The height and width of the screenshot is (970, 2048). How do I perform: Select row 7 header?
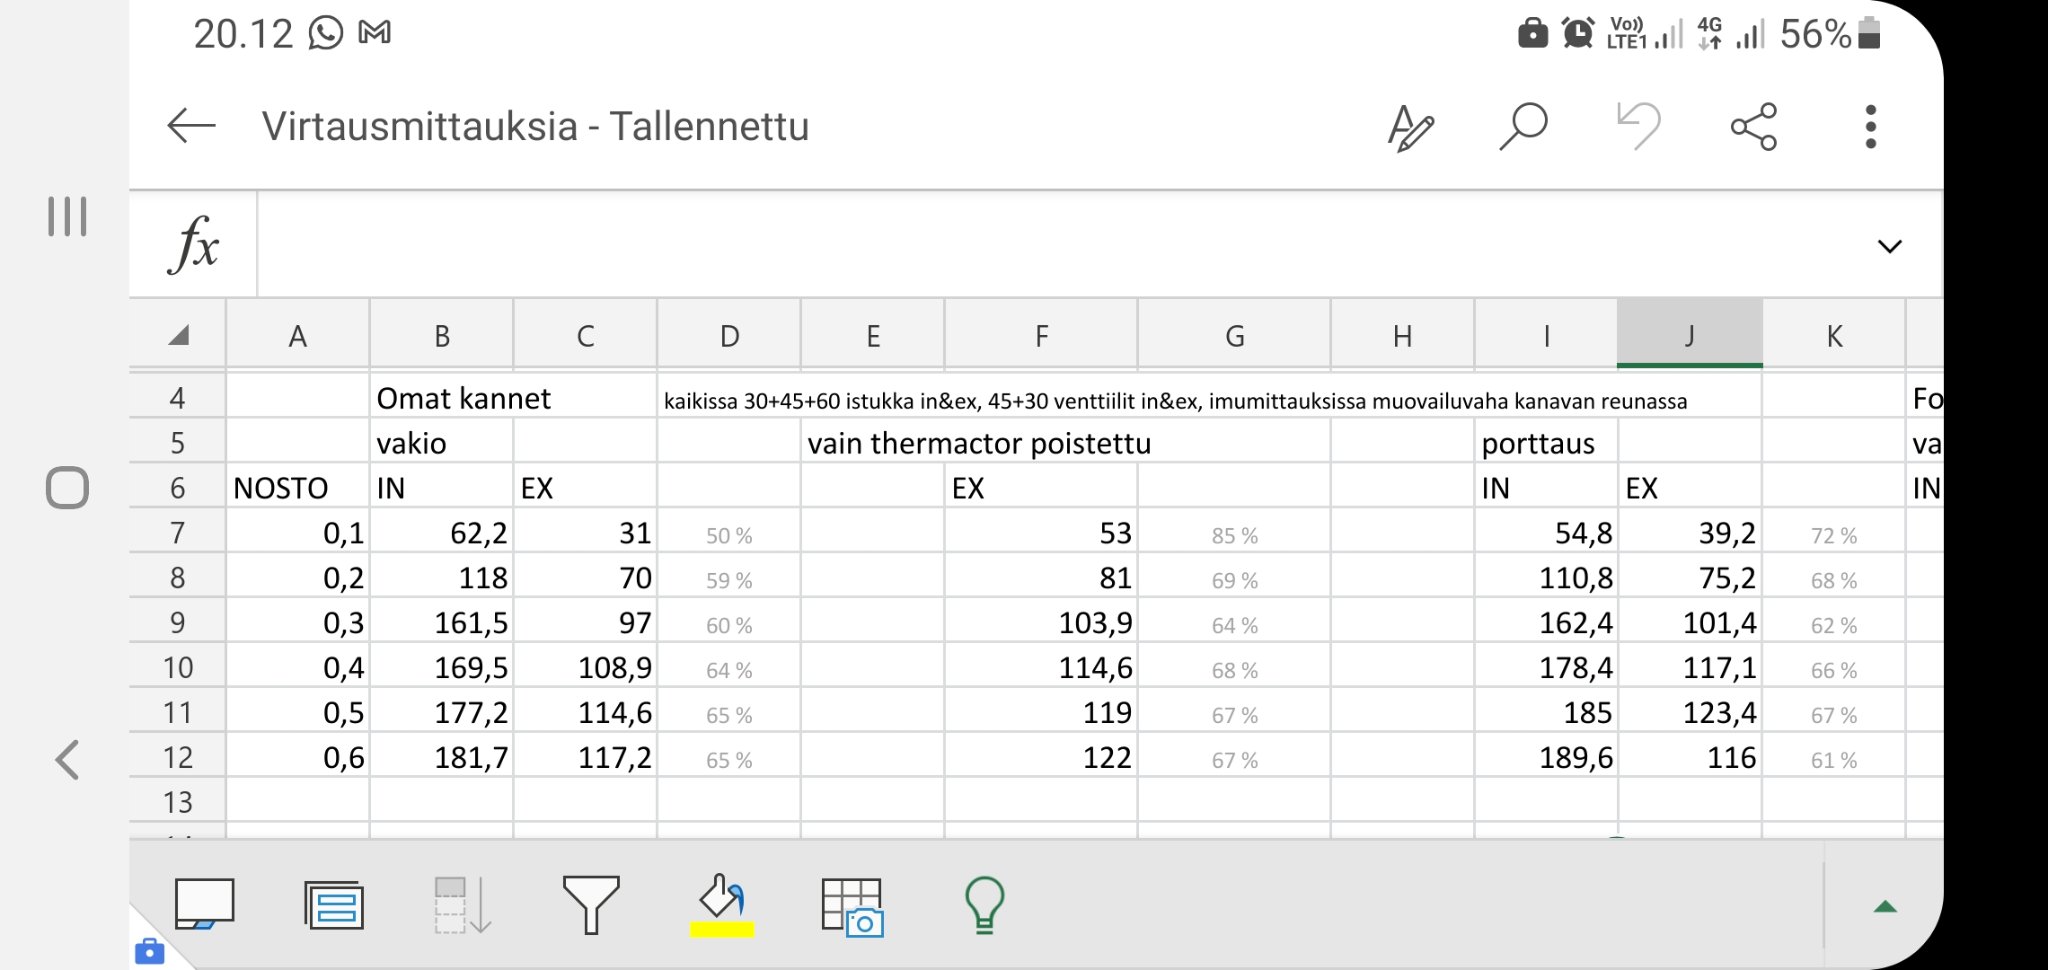tap(178, 533)
